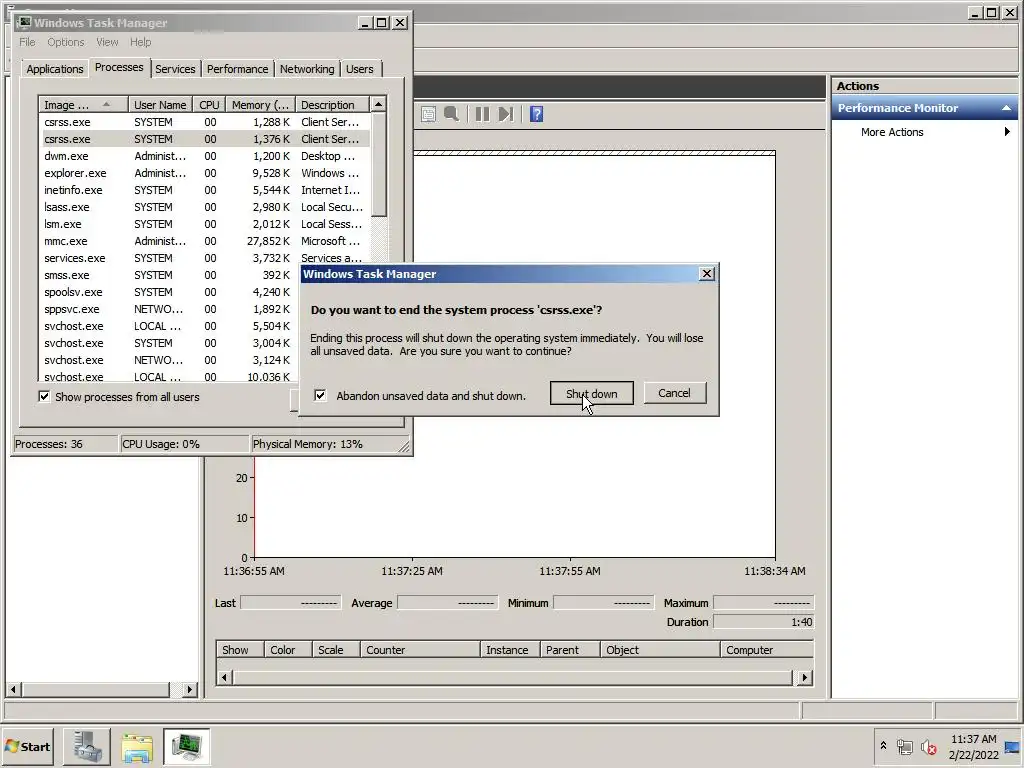Screen dimensions: 1024x768
Task: Open Windows Explorer folder icon in taskbar
Action: click(x=137, y=746)
